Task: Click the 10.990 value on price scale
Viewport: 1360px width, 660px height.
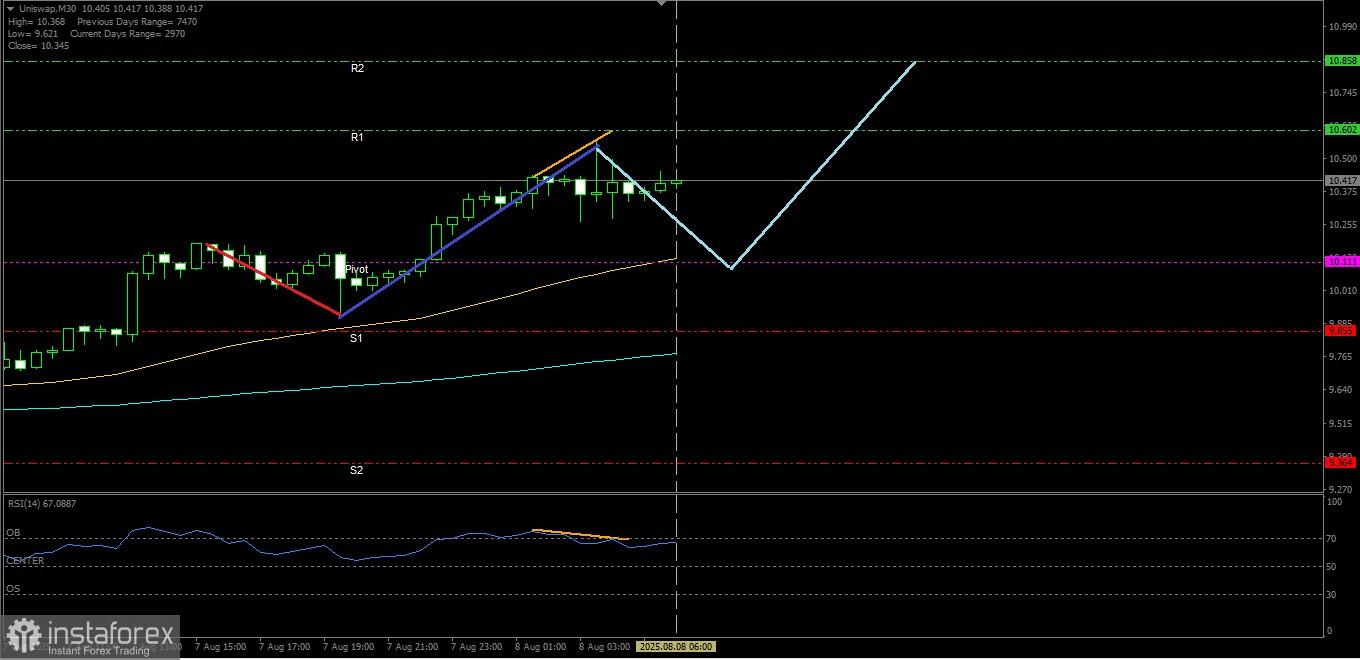Action: coord(1341,27)
